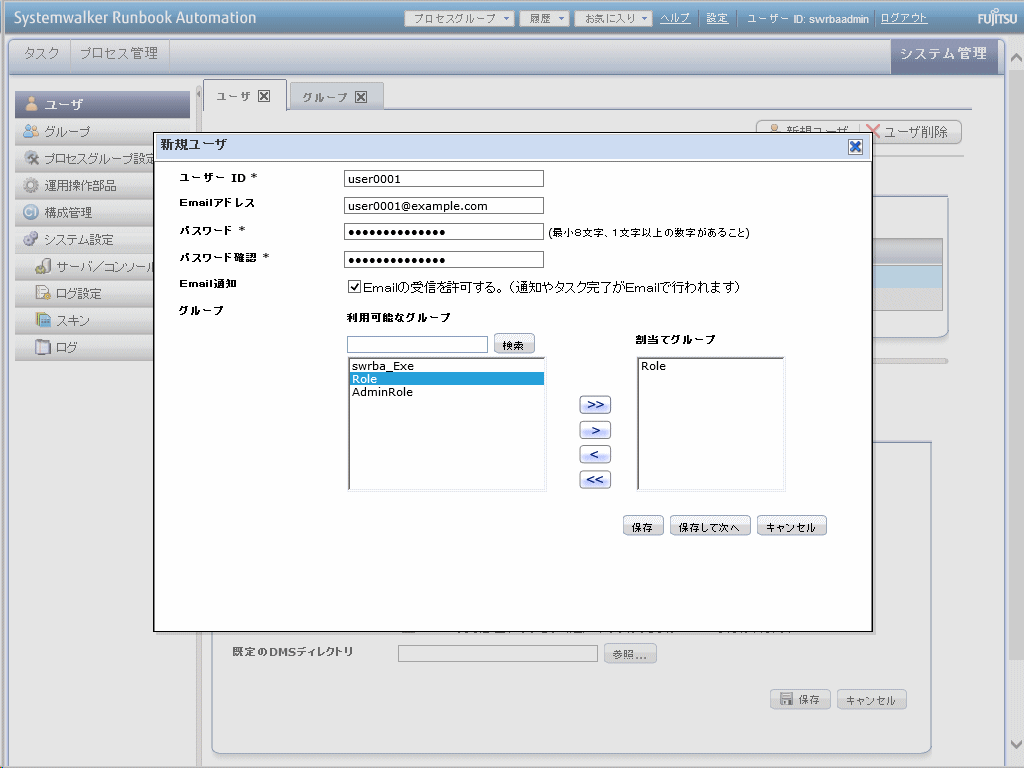Close the グループ tab with its X icon
Viewport: 1024px width, 768px height.
pyautogui.click(x=361, y=97)
